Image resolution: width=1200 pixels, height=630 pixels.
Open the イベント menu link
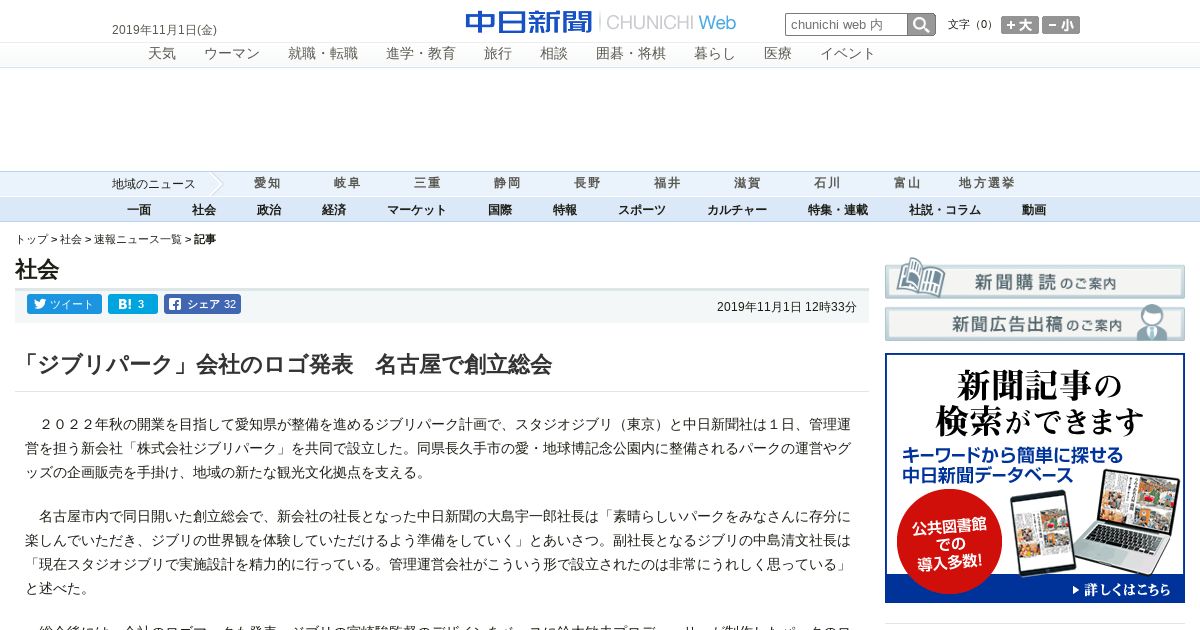click(848, 54)
